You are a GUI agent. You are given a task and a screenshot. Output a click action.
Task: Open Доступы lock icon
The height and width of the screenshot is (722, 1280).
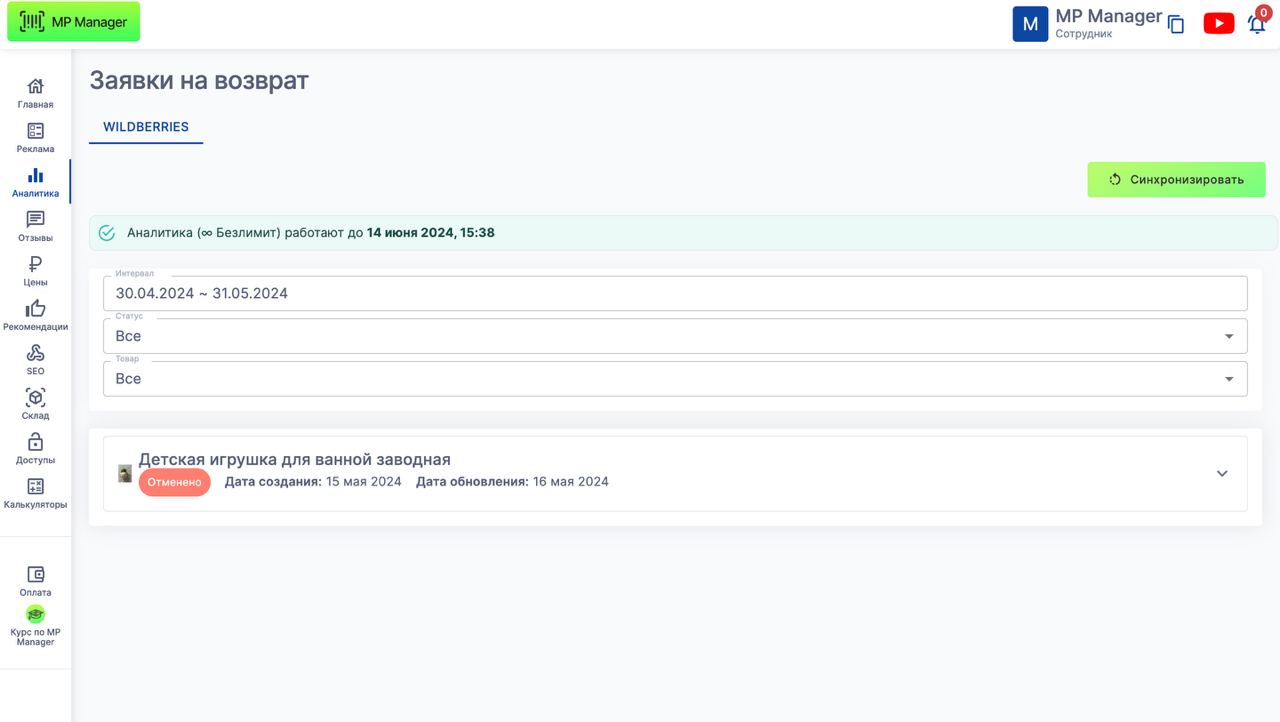[35, 442]
